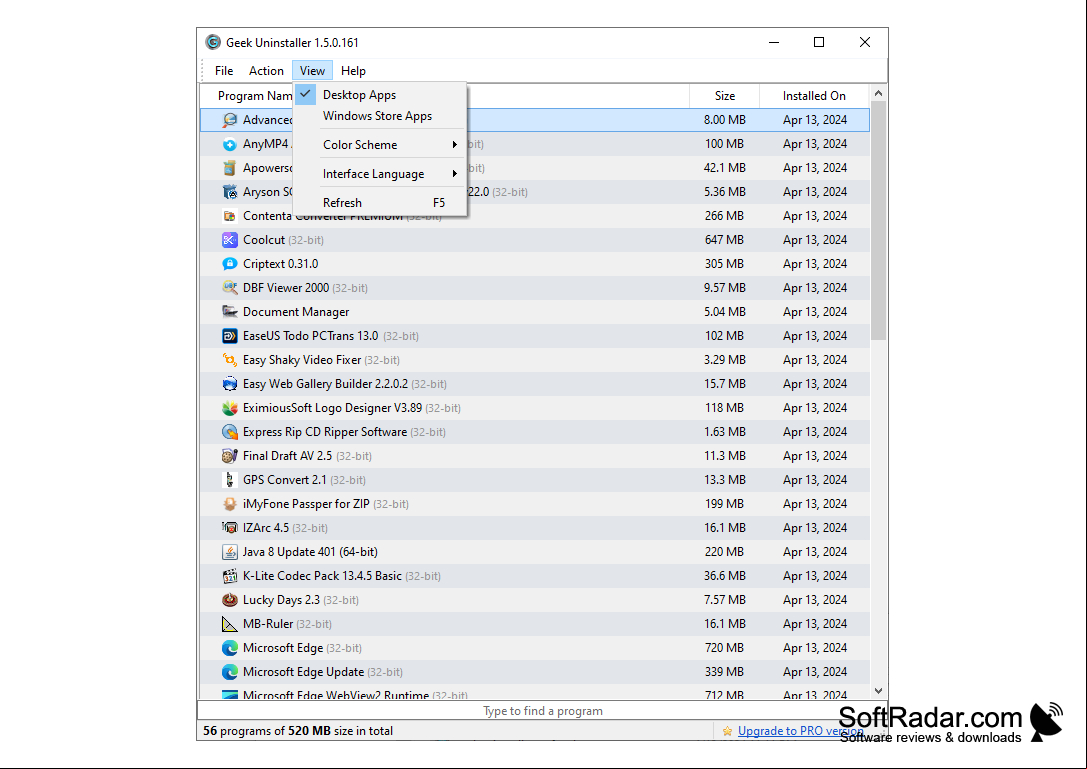Image resolution: width=1087 pixels, height=769 pixels.
Task: Click the Microsoft Edge Update icon
Action: pos(229,672)
